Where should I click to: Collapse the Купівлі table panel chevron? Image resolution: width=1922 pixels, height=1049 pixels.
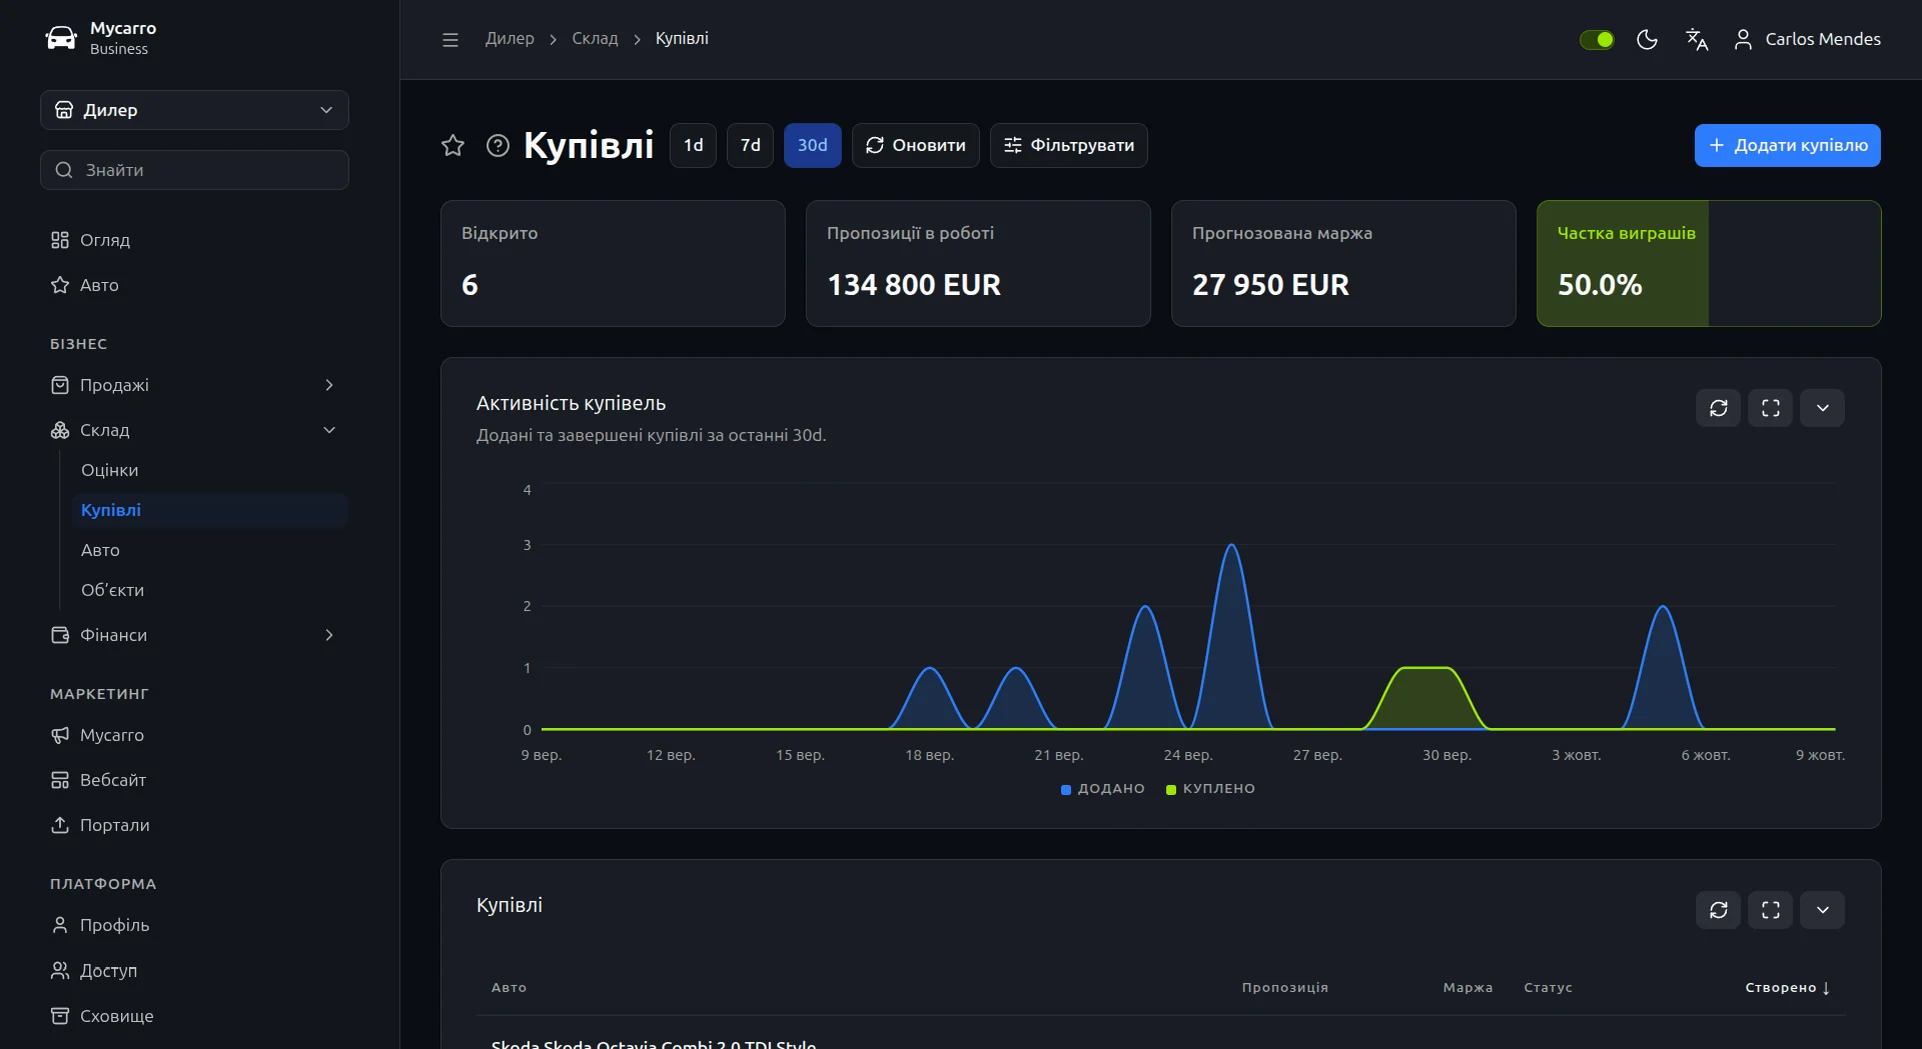[x=1822, y=910]
